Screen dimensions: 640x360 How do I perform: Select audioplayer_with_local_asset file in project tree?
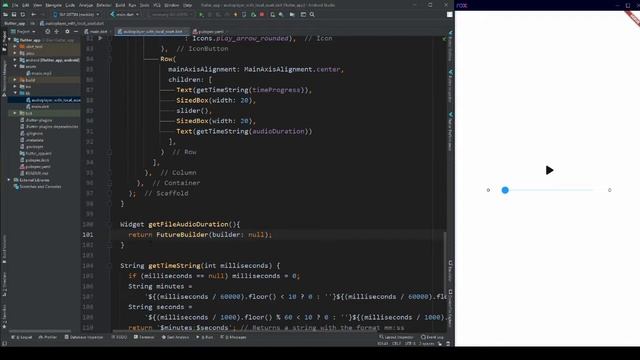(x=53, y=100)
